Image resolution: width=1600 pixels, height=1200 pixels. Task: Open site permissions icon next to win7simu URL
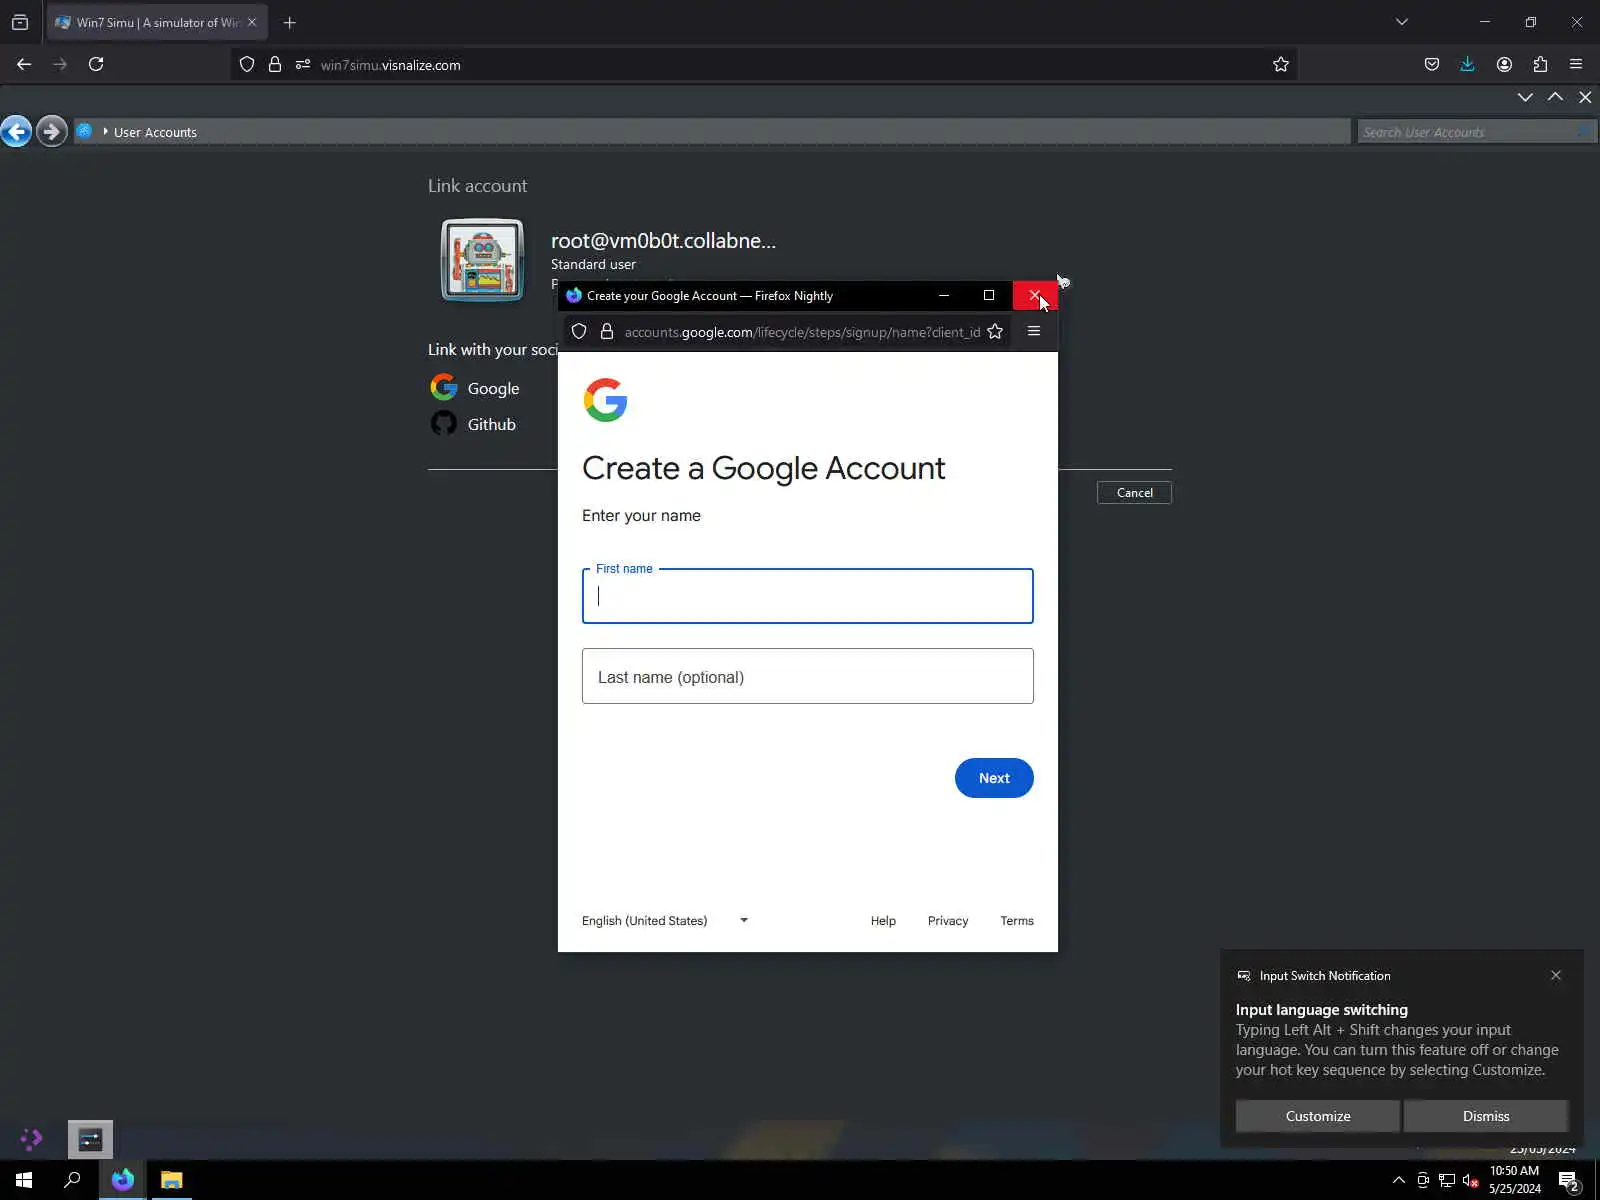click(303, 65)
